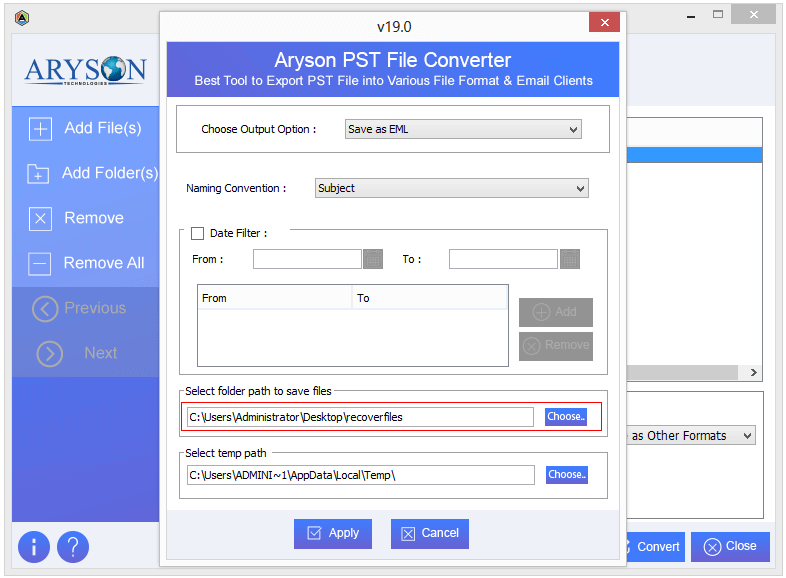The width and height of the screenshot is (786, 578).
Task: Click the Close button in main window
Action: point(730,546)
